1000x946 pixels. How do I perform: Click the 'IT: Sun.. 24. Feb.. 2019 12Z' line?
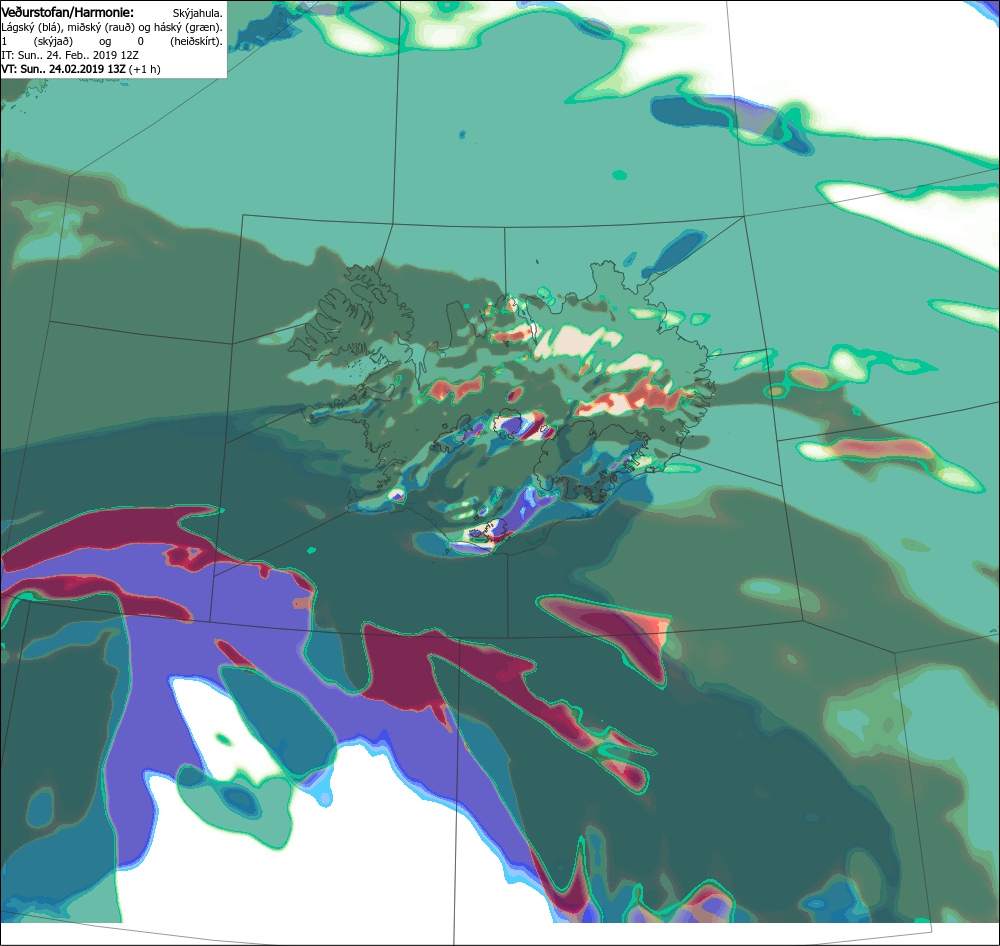pyautogui.click(x=70, y=55)
